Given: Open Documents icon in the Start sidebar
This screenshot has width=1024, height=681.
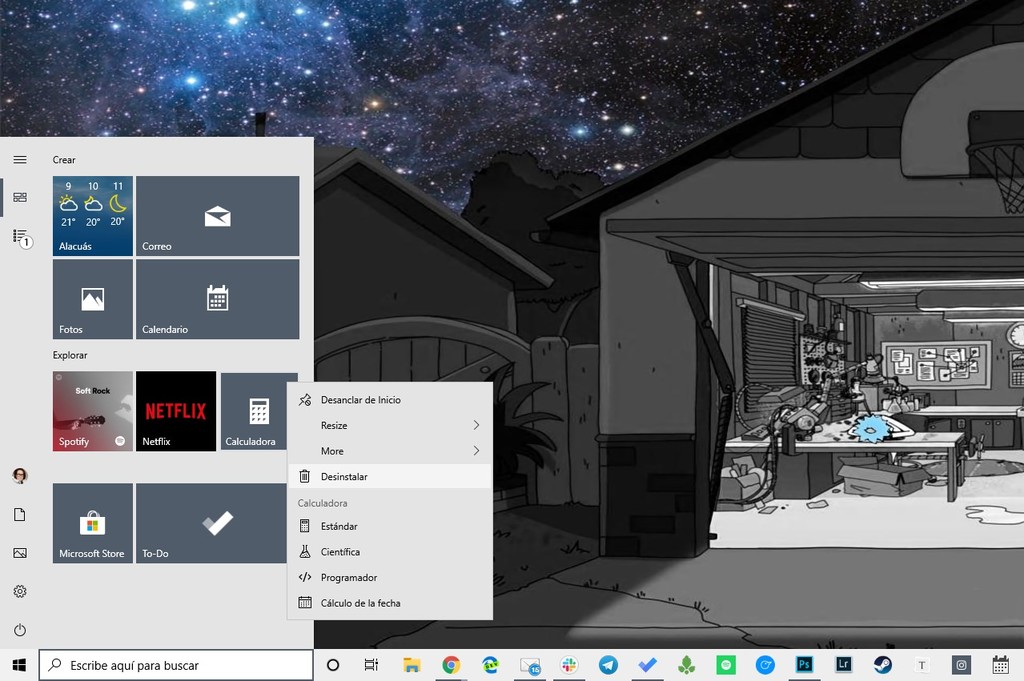Looking at the screenshot, I should [19, 513].
